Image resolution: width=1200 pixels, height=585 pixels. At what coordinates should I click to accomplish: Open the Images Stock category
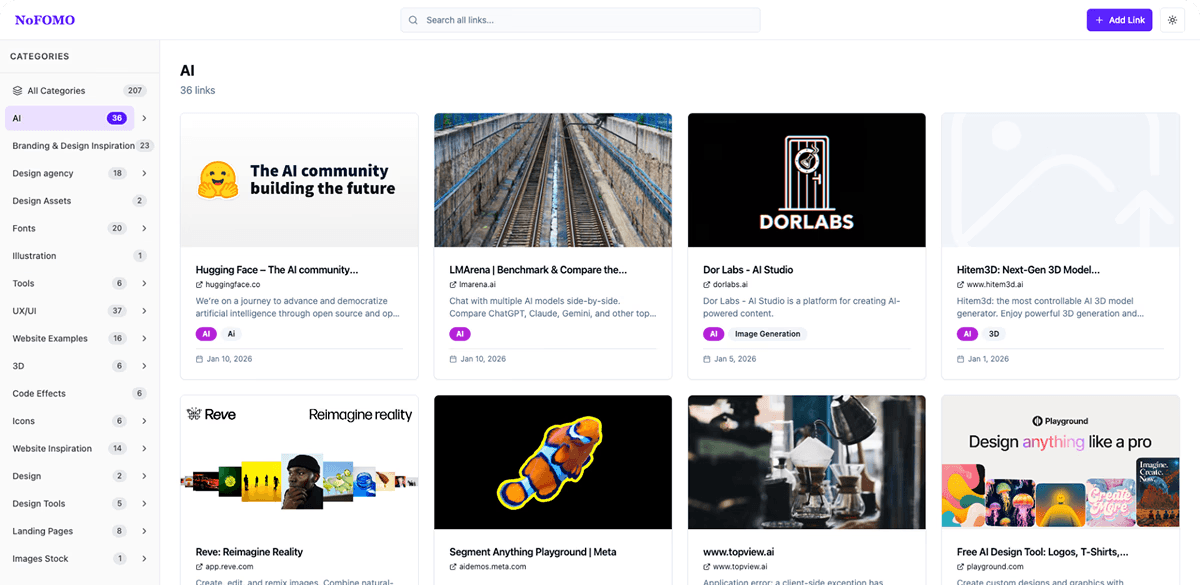pyautogui.click(x=69, y=558)
